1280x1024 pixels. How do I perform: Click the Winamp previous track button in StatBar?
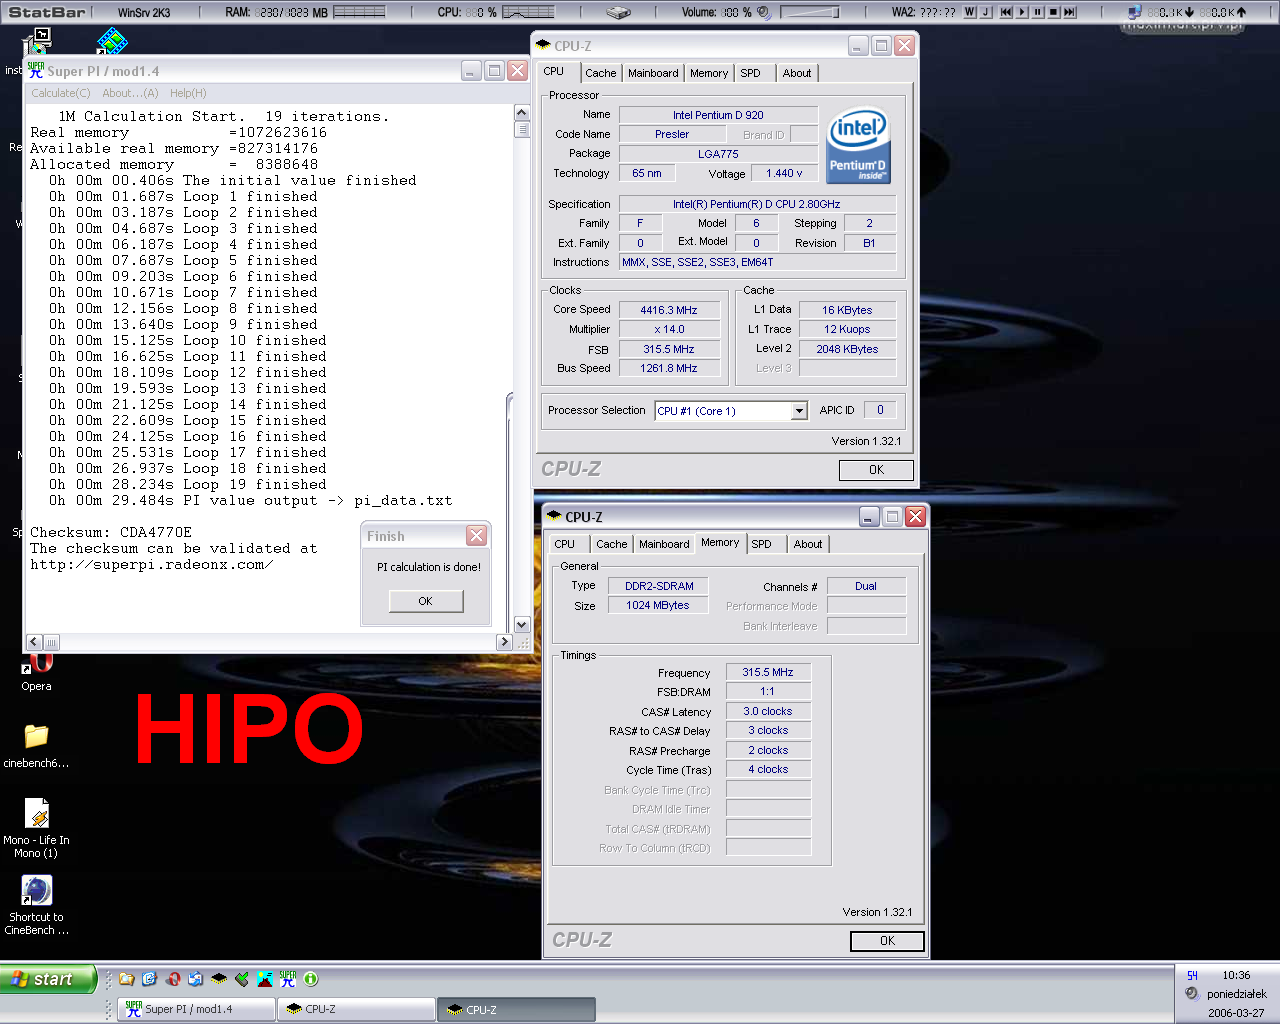1006,12
